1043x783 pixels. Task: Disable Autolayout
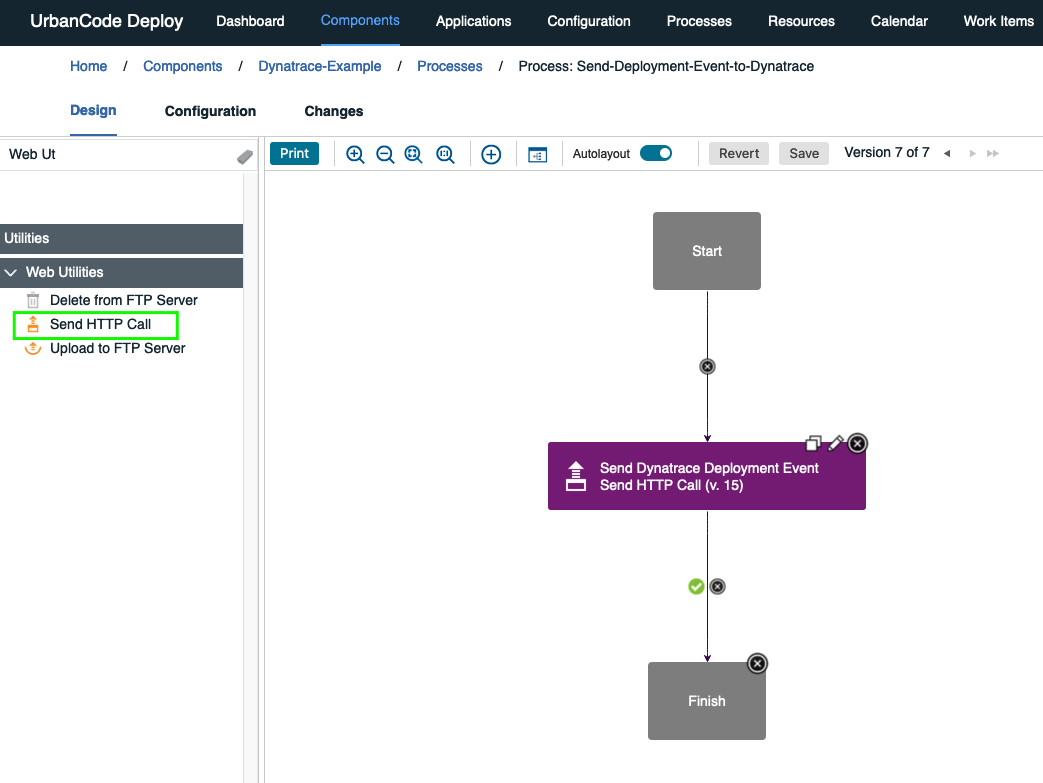(x=656, y=153)
